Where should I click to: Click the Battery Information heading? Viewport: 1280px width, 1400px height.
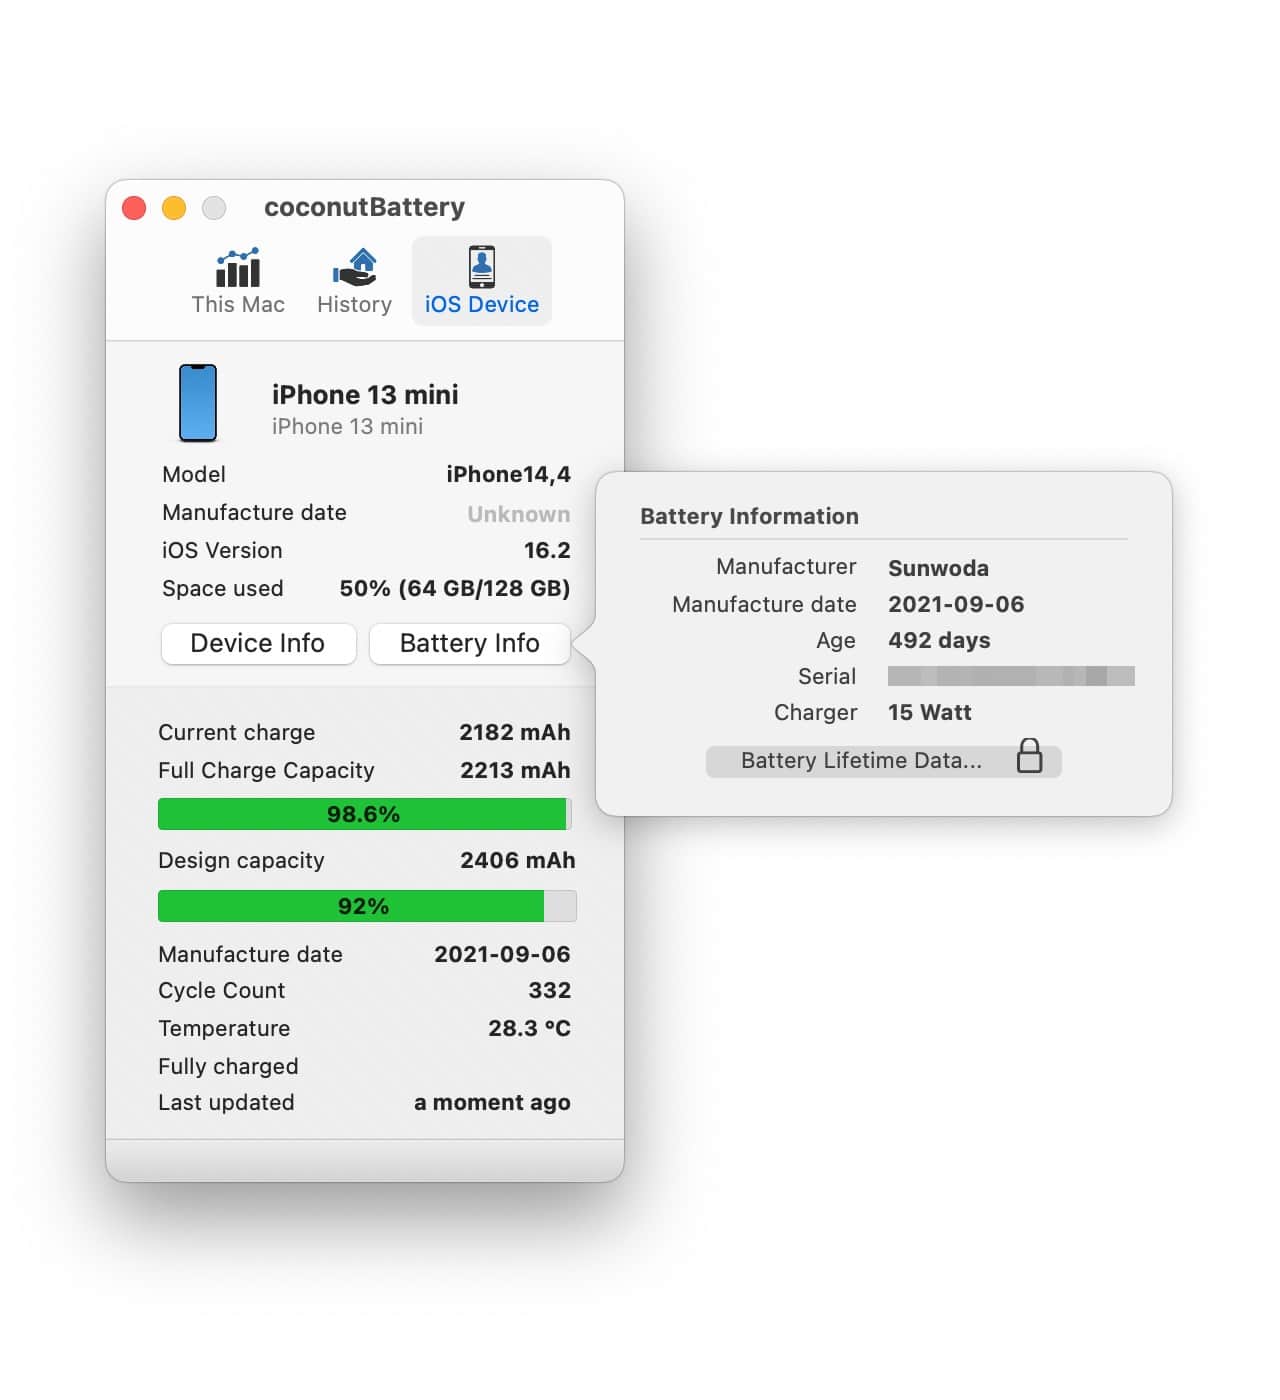pyautogui.click(x=749, y=517)
